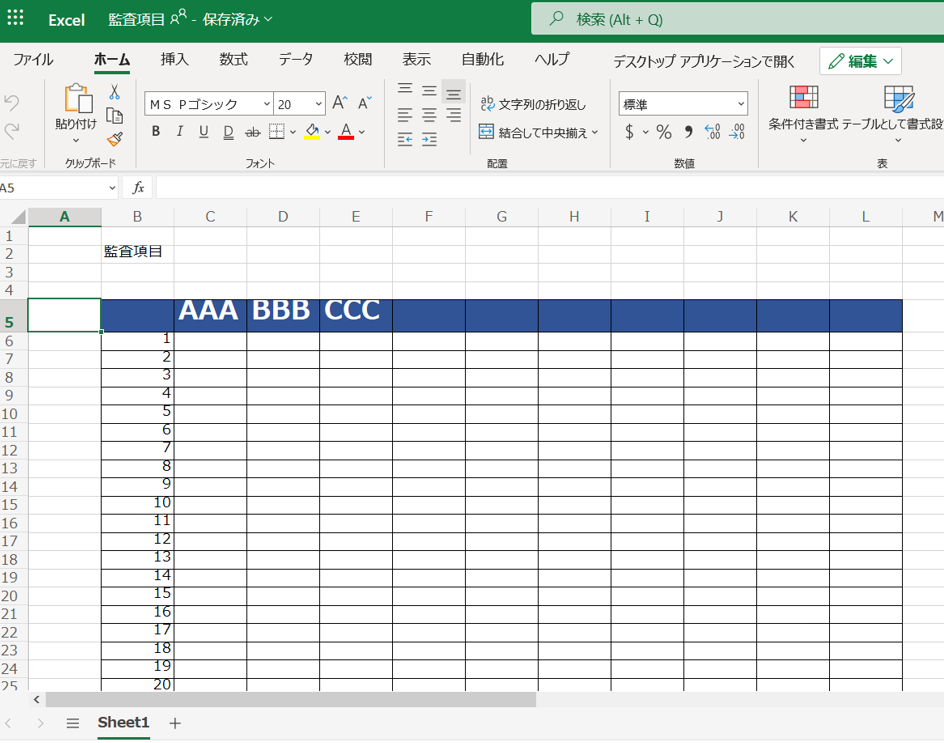Click the Redo arrow icon
Viewport: 944px width, 743px height.
pyautogui.click(x=11, y=131)
